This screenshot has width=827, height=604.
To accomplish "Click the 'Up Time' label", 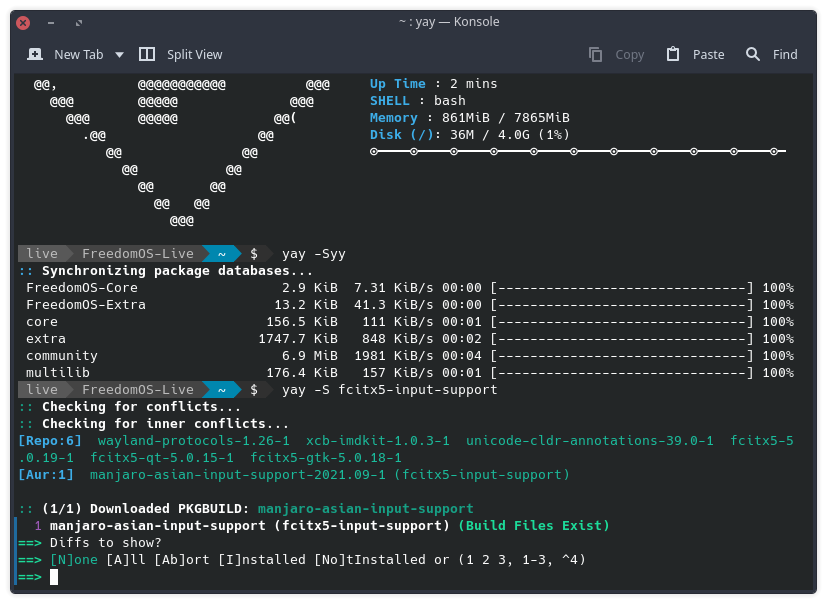I will 398,84.
